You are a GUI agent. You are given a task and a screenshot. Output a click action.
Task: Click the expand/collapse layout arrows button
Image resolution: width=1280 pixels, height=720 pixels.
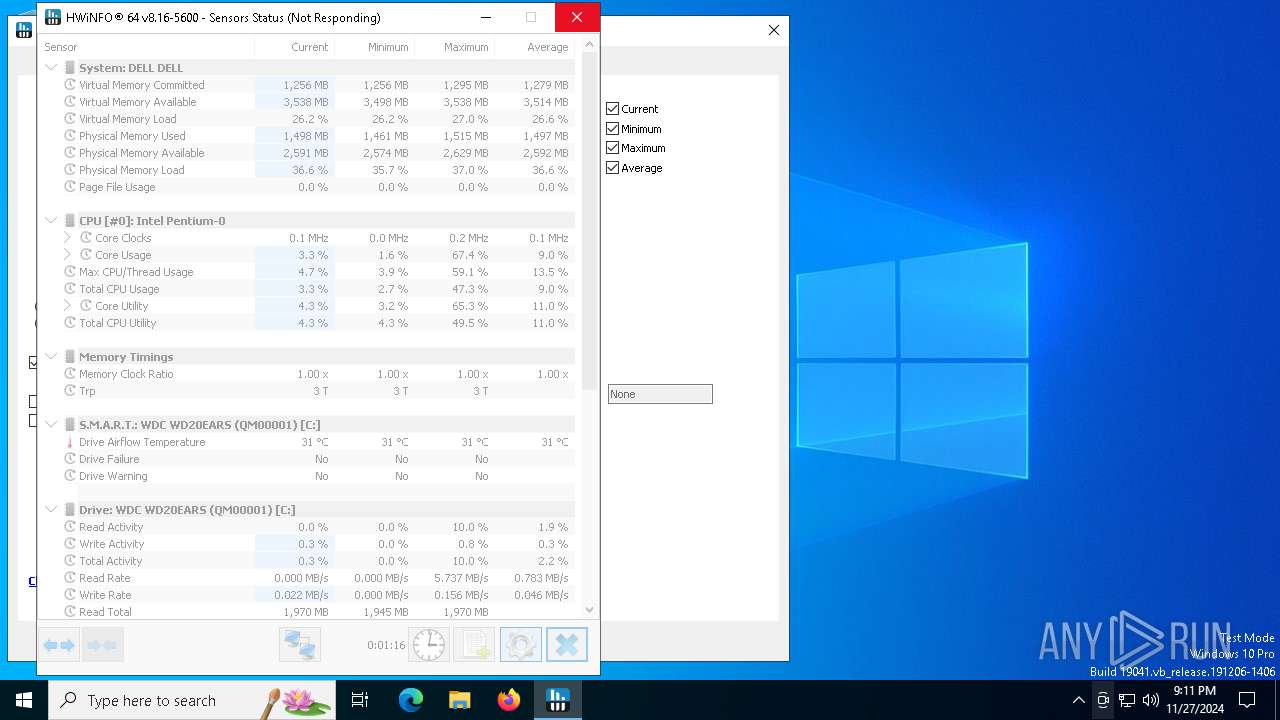[x=59, y=645]
